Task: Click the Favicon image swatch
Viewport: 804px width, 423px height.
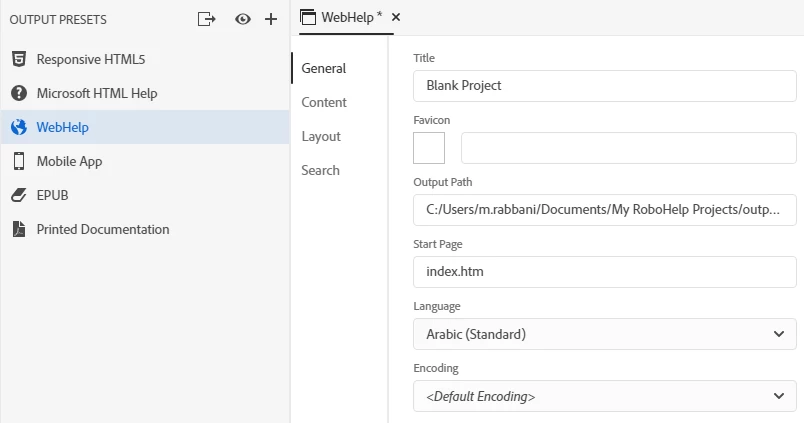Action: tap(429, 148)
